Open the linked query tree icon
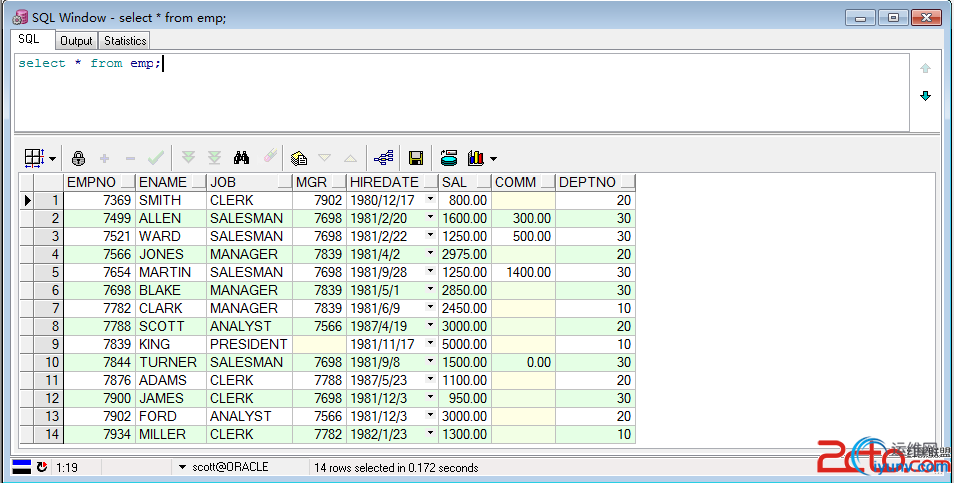Screen dimensions: 954x483 [384, 158]
